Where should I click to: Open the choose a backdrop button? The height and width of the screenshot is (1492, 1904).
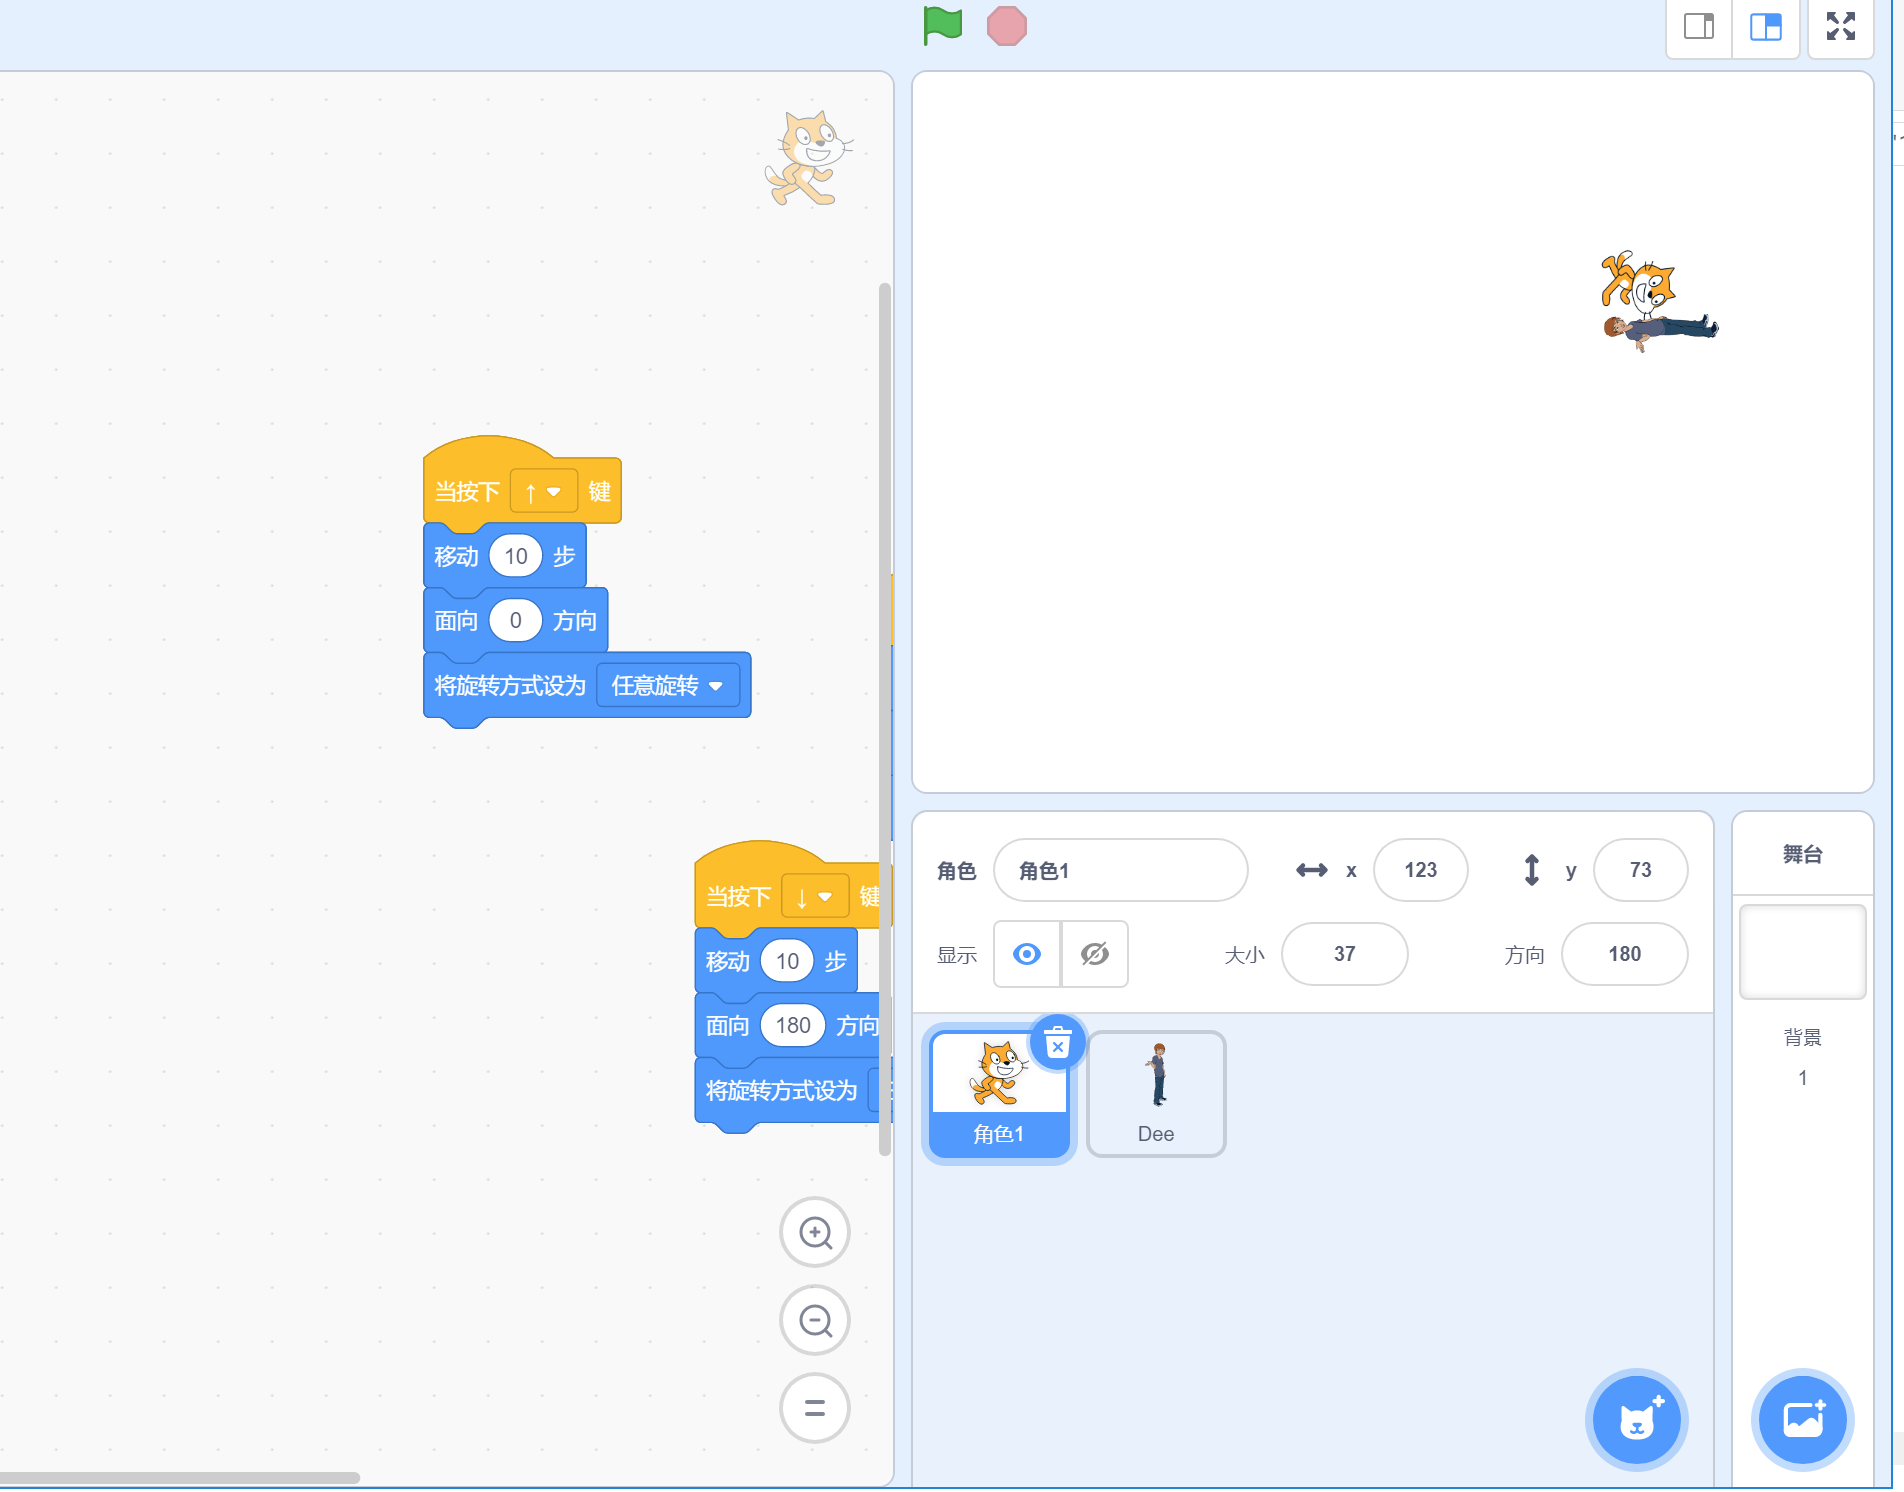coord(1803,1420)
